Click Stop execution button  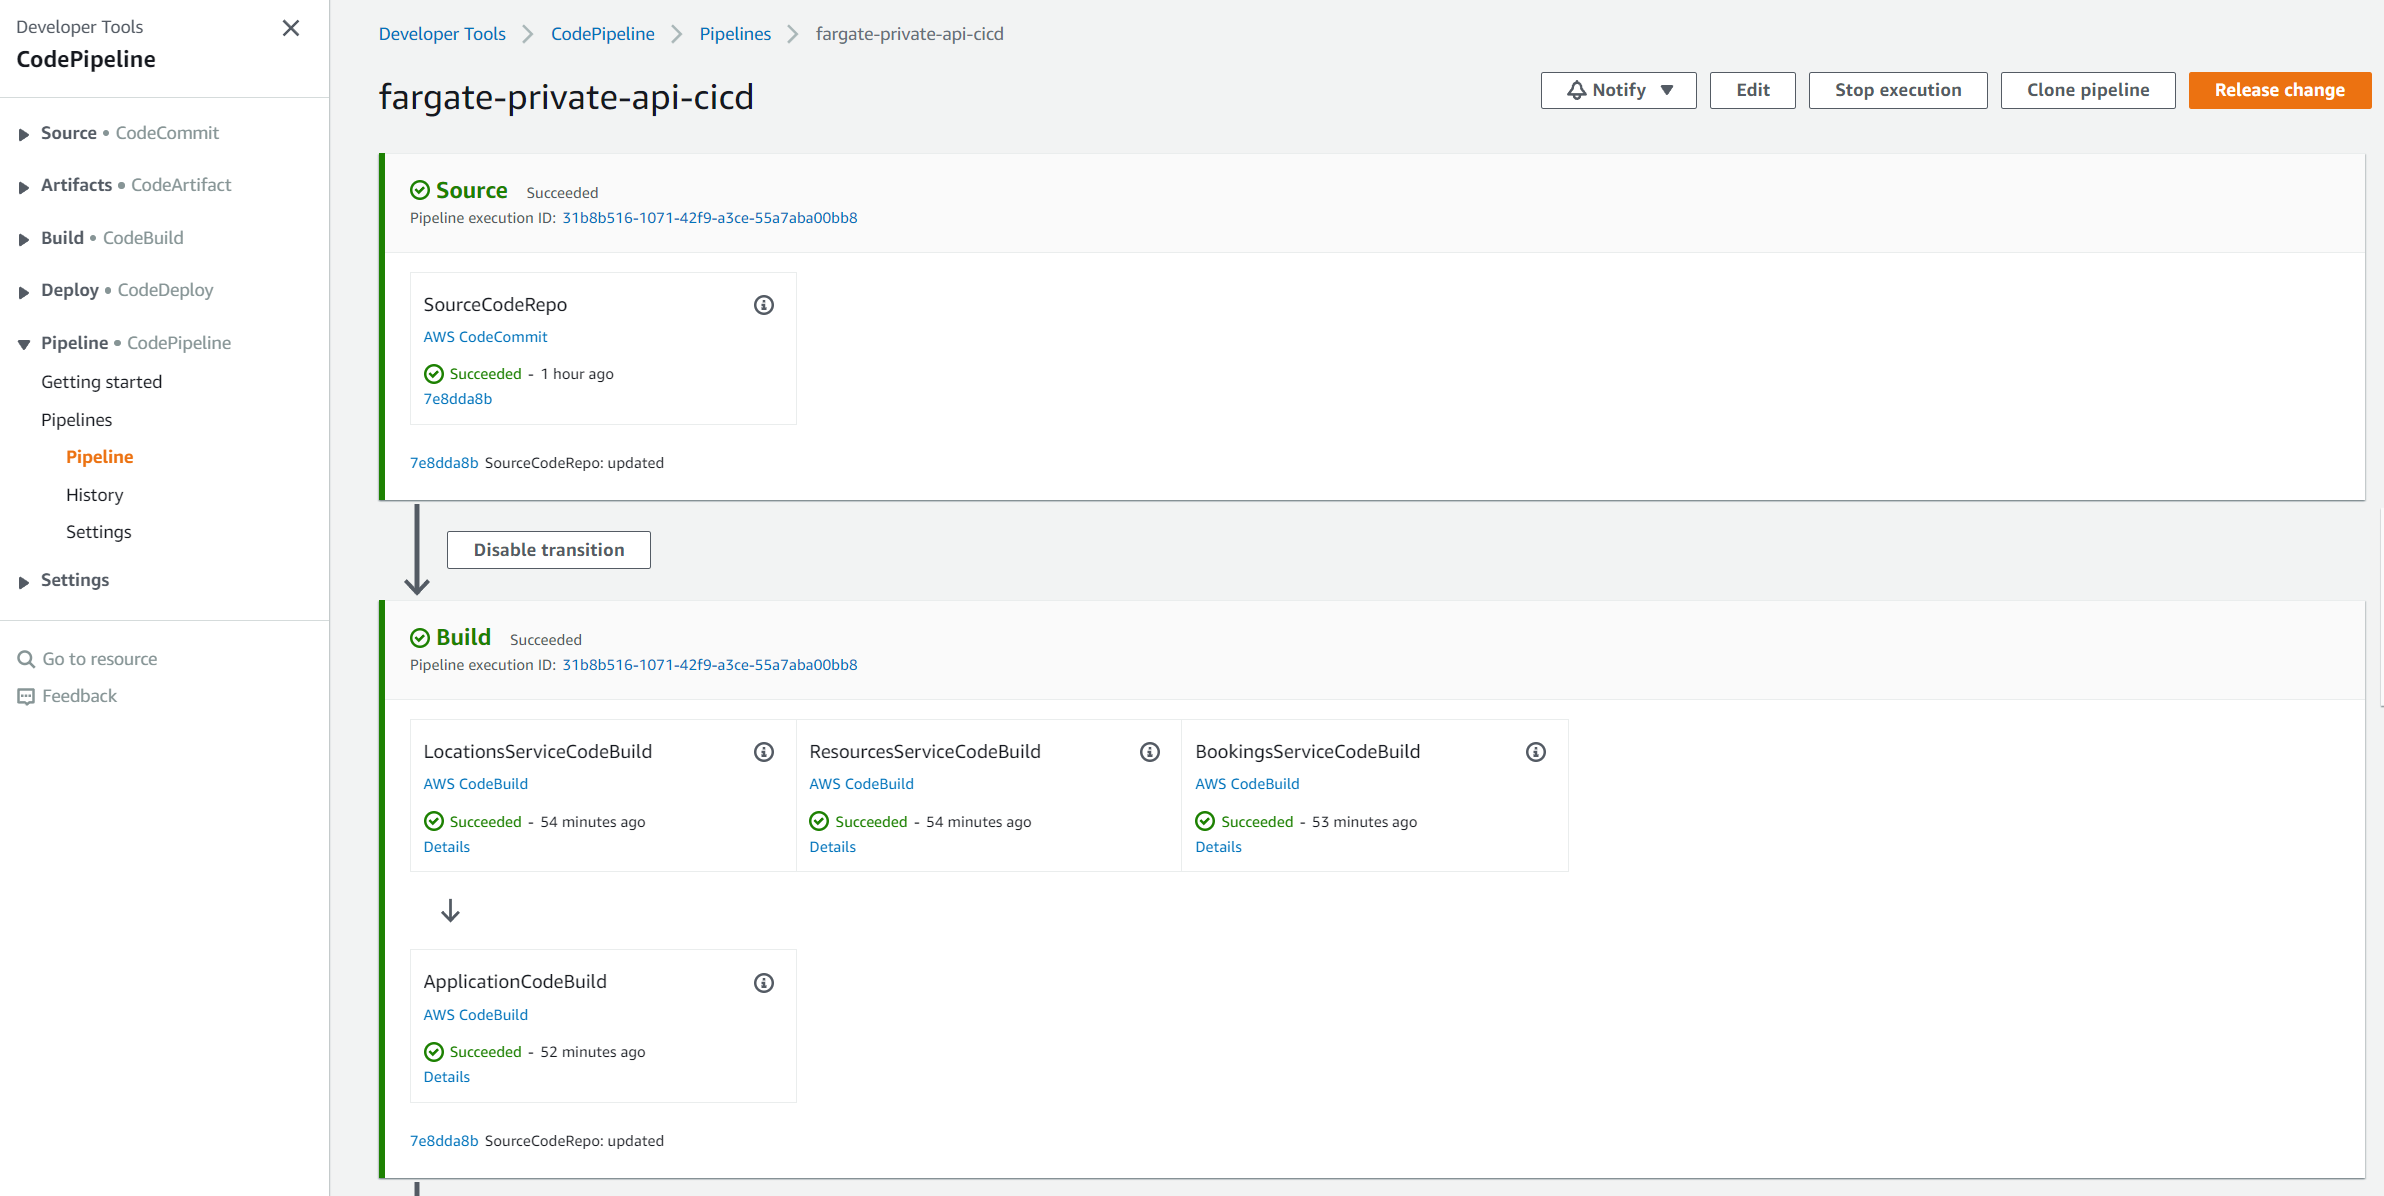1897,90
